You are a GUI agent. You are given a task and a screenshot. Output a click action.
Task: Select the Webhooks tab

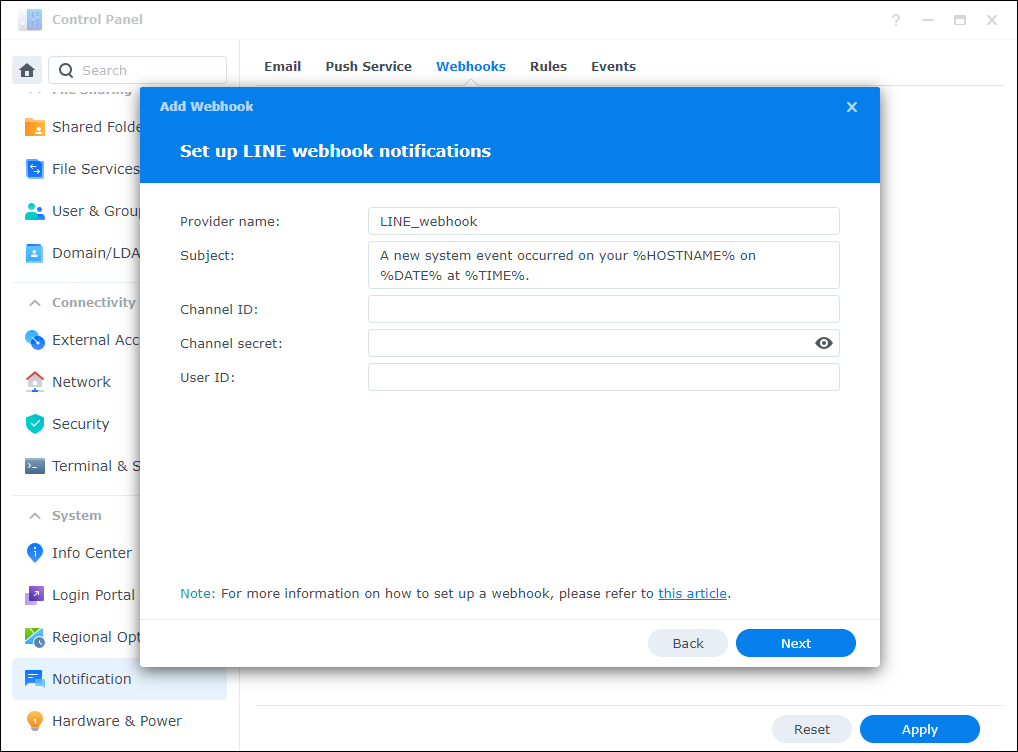tap(471, 66)
